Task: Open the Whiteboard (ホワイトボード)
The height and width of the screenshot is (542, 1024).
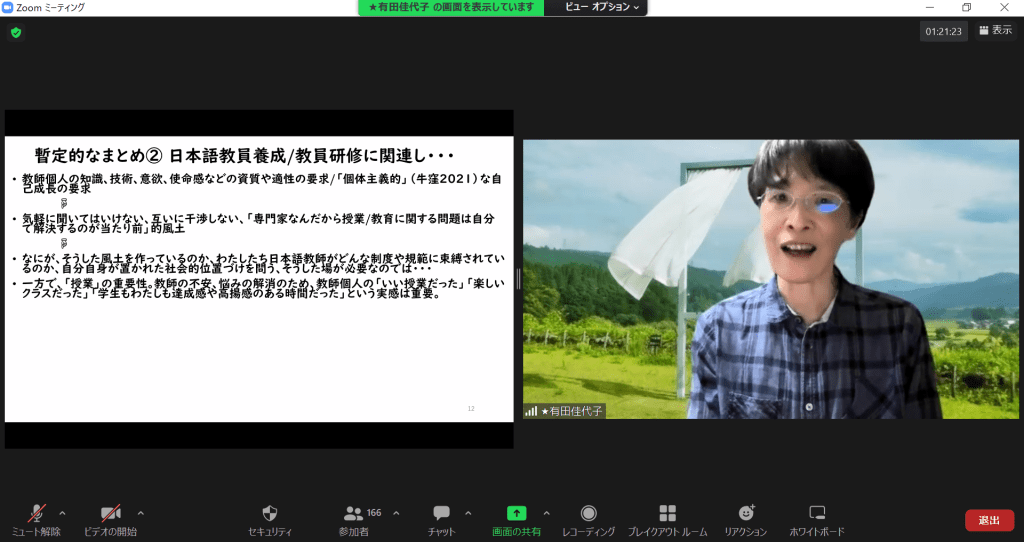Action: [817, 514]
